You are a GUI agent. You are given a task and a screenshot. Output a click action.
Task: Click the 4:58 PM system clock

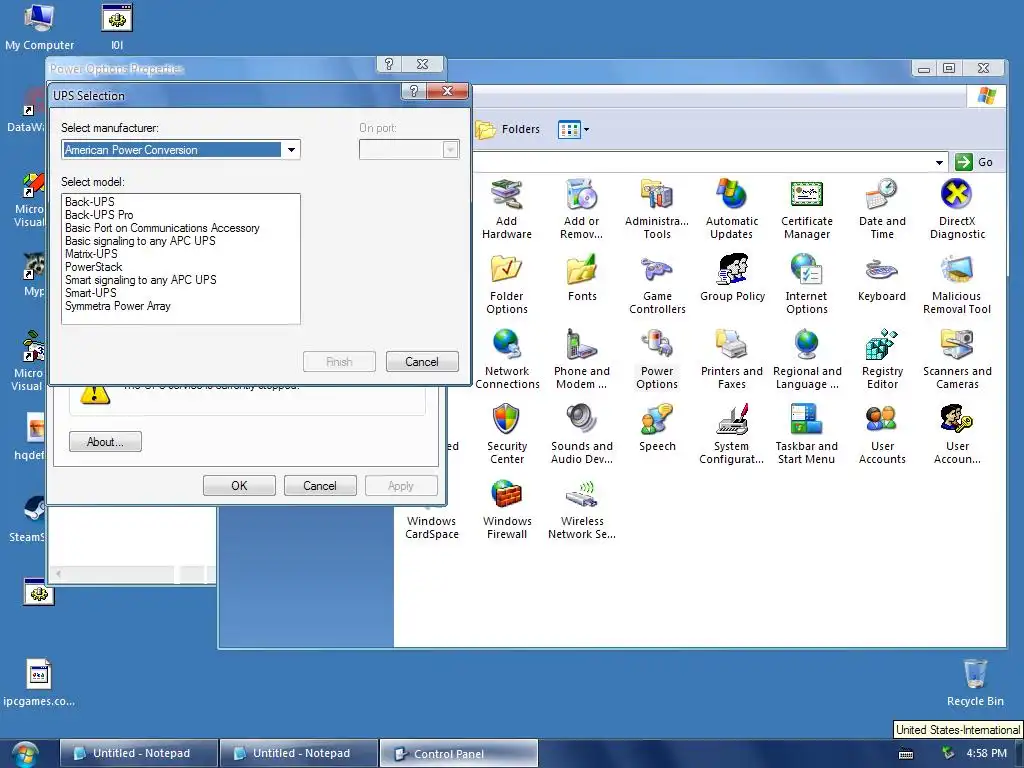tap(986, 754)
